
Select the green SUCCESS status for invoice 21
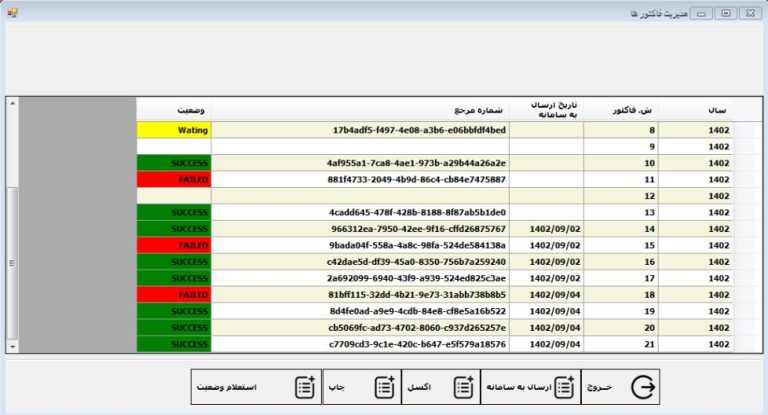[x=173, y=344]
